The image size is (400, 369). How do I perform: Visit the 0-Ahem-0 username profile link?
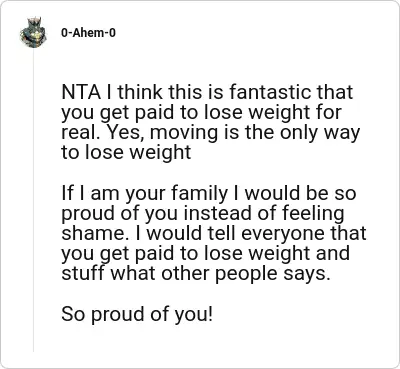click(x=88, y=33)
